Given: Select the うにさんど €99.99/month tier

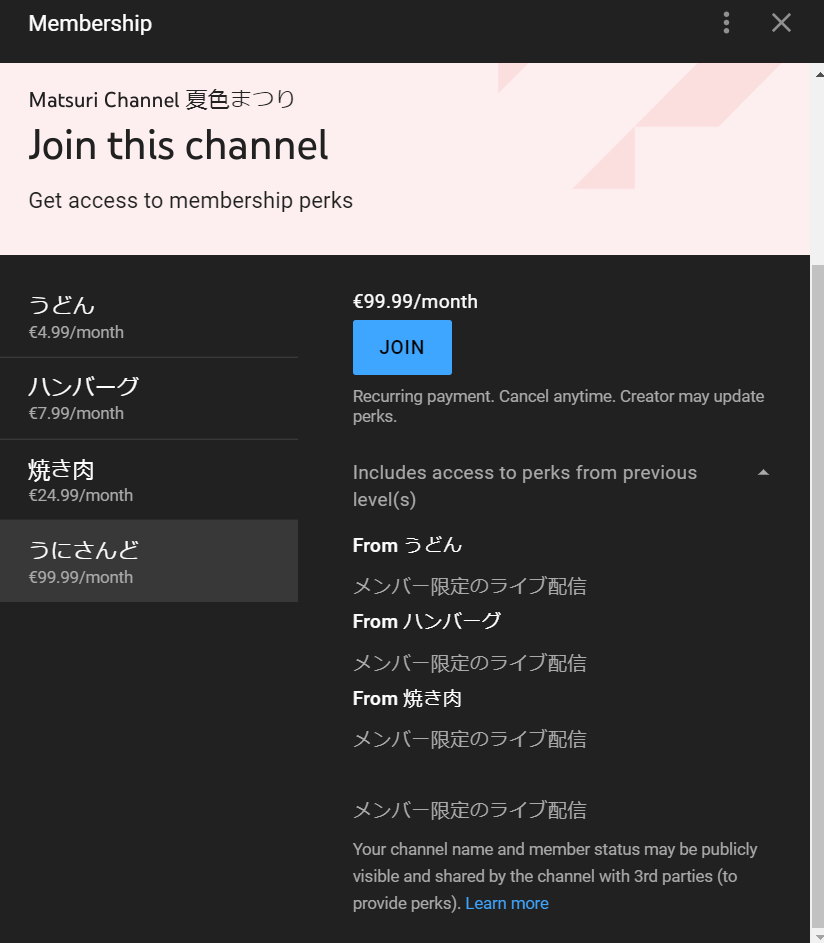Looking at the screenshot, I should pos(149,561).
